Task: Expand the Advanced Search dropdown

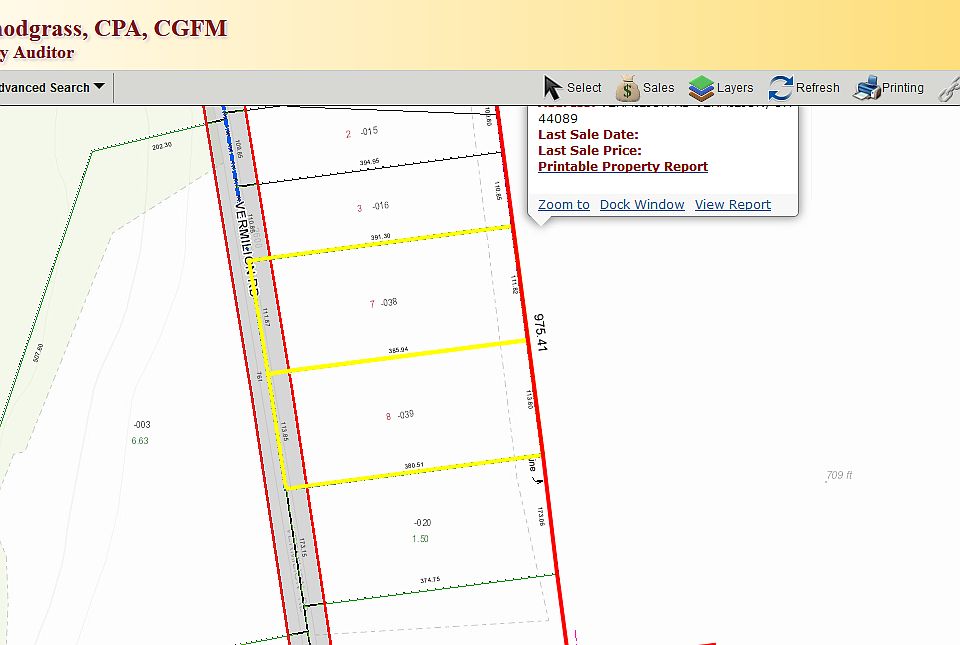Action: point(52,88)
